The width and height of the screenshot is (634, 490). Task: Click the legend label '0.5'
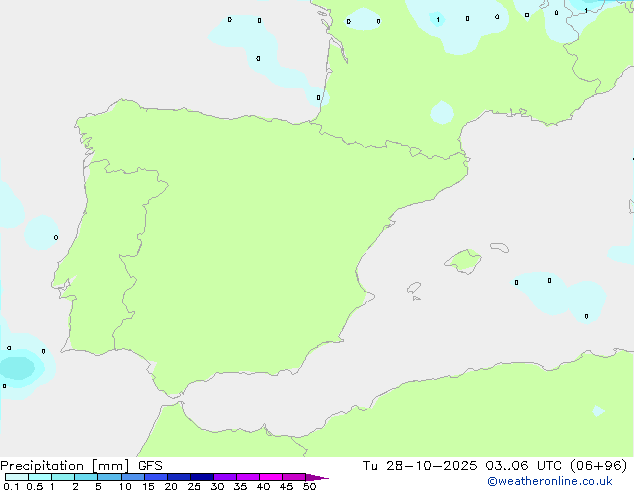[x=35, y=486]
